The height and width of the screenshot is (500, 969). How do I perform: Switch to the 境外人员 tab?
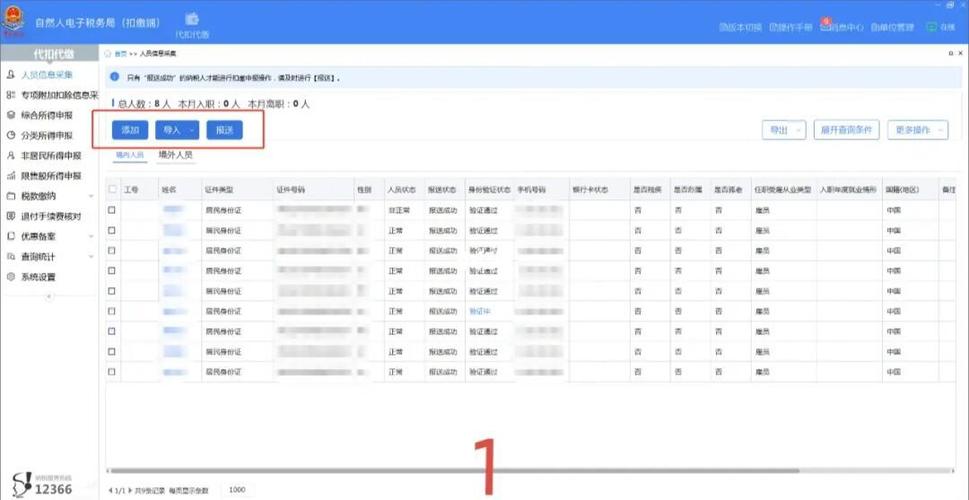[x=176, y=155]
